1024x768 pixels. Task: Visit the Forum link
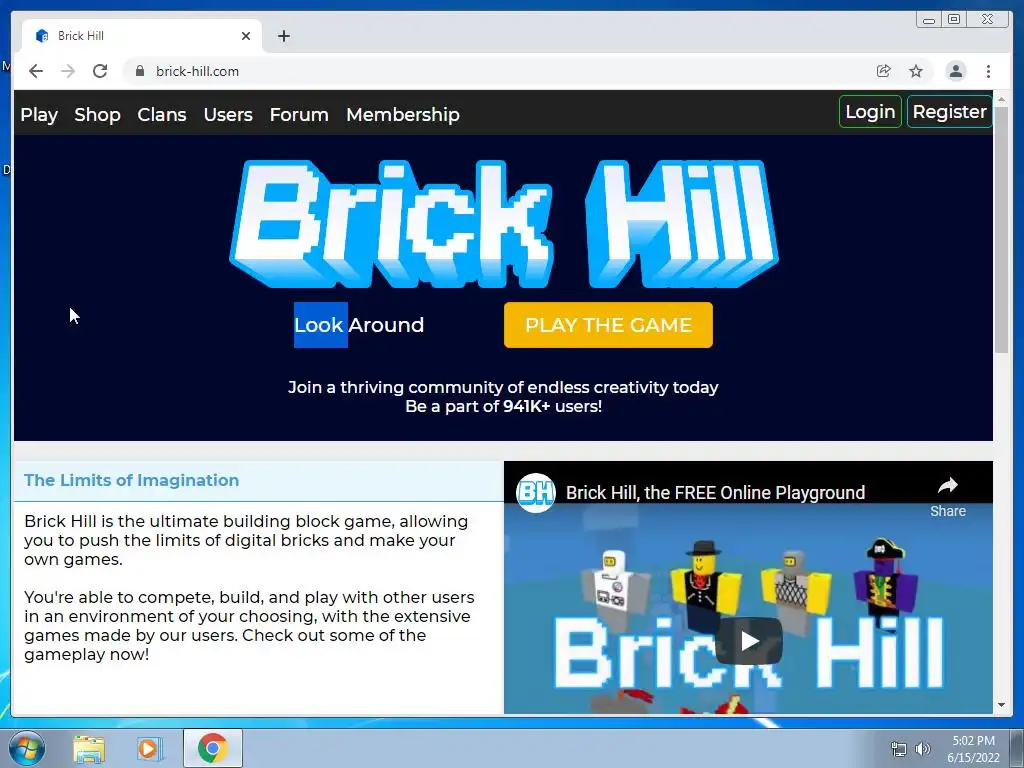pyautogui.click(x=299, y=114)
